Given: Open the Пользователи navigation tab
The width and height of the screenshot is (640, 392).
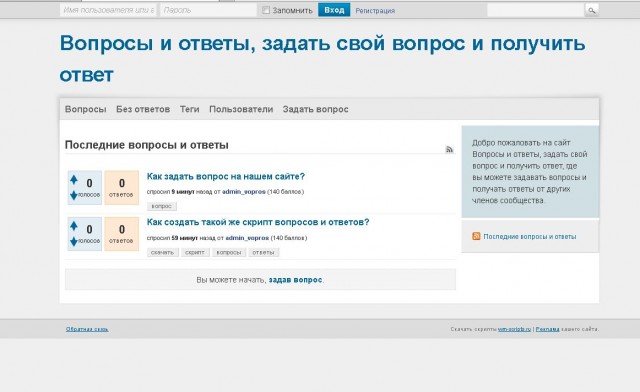Looking at the screenshot, I should tap(241, 109).
